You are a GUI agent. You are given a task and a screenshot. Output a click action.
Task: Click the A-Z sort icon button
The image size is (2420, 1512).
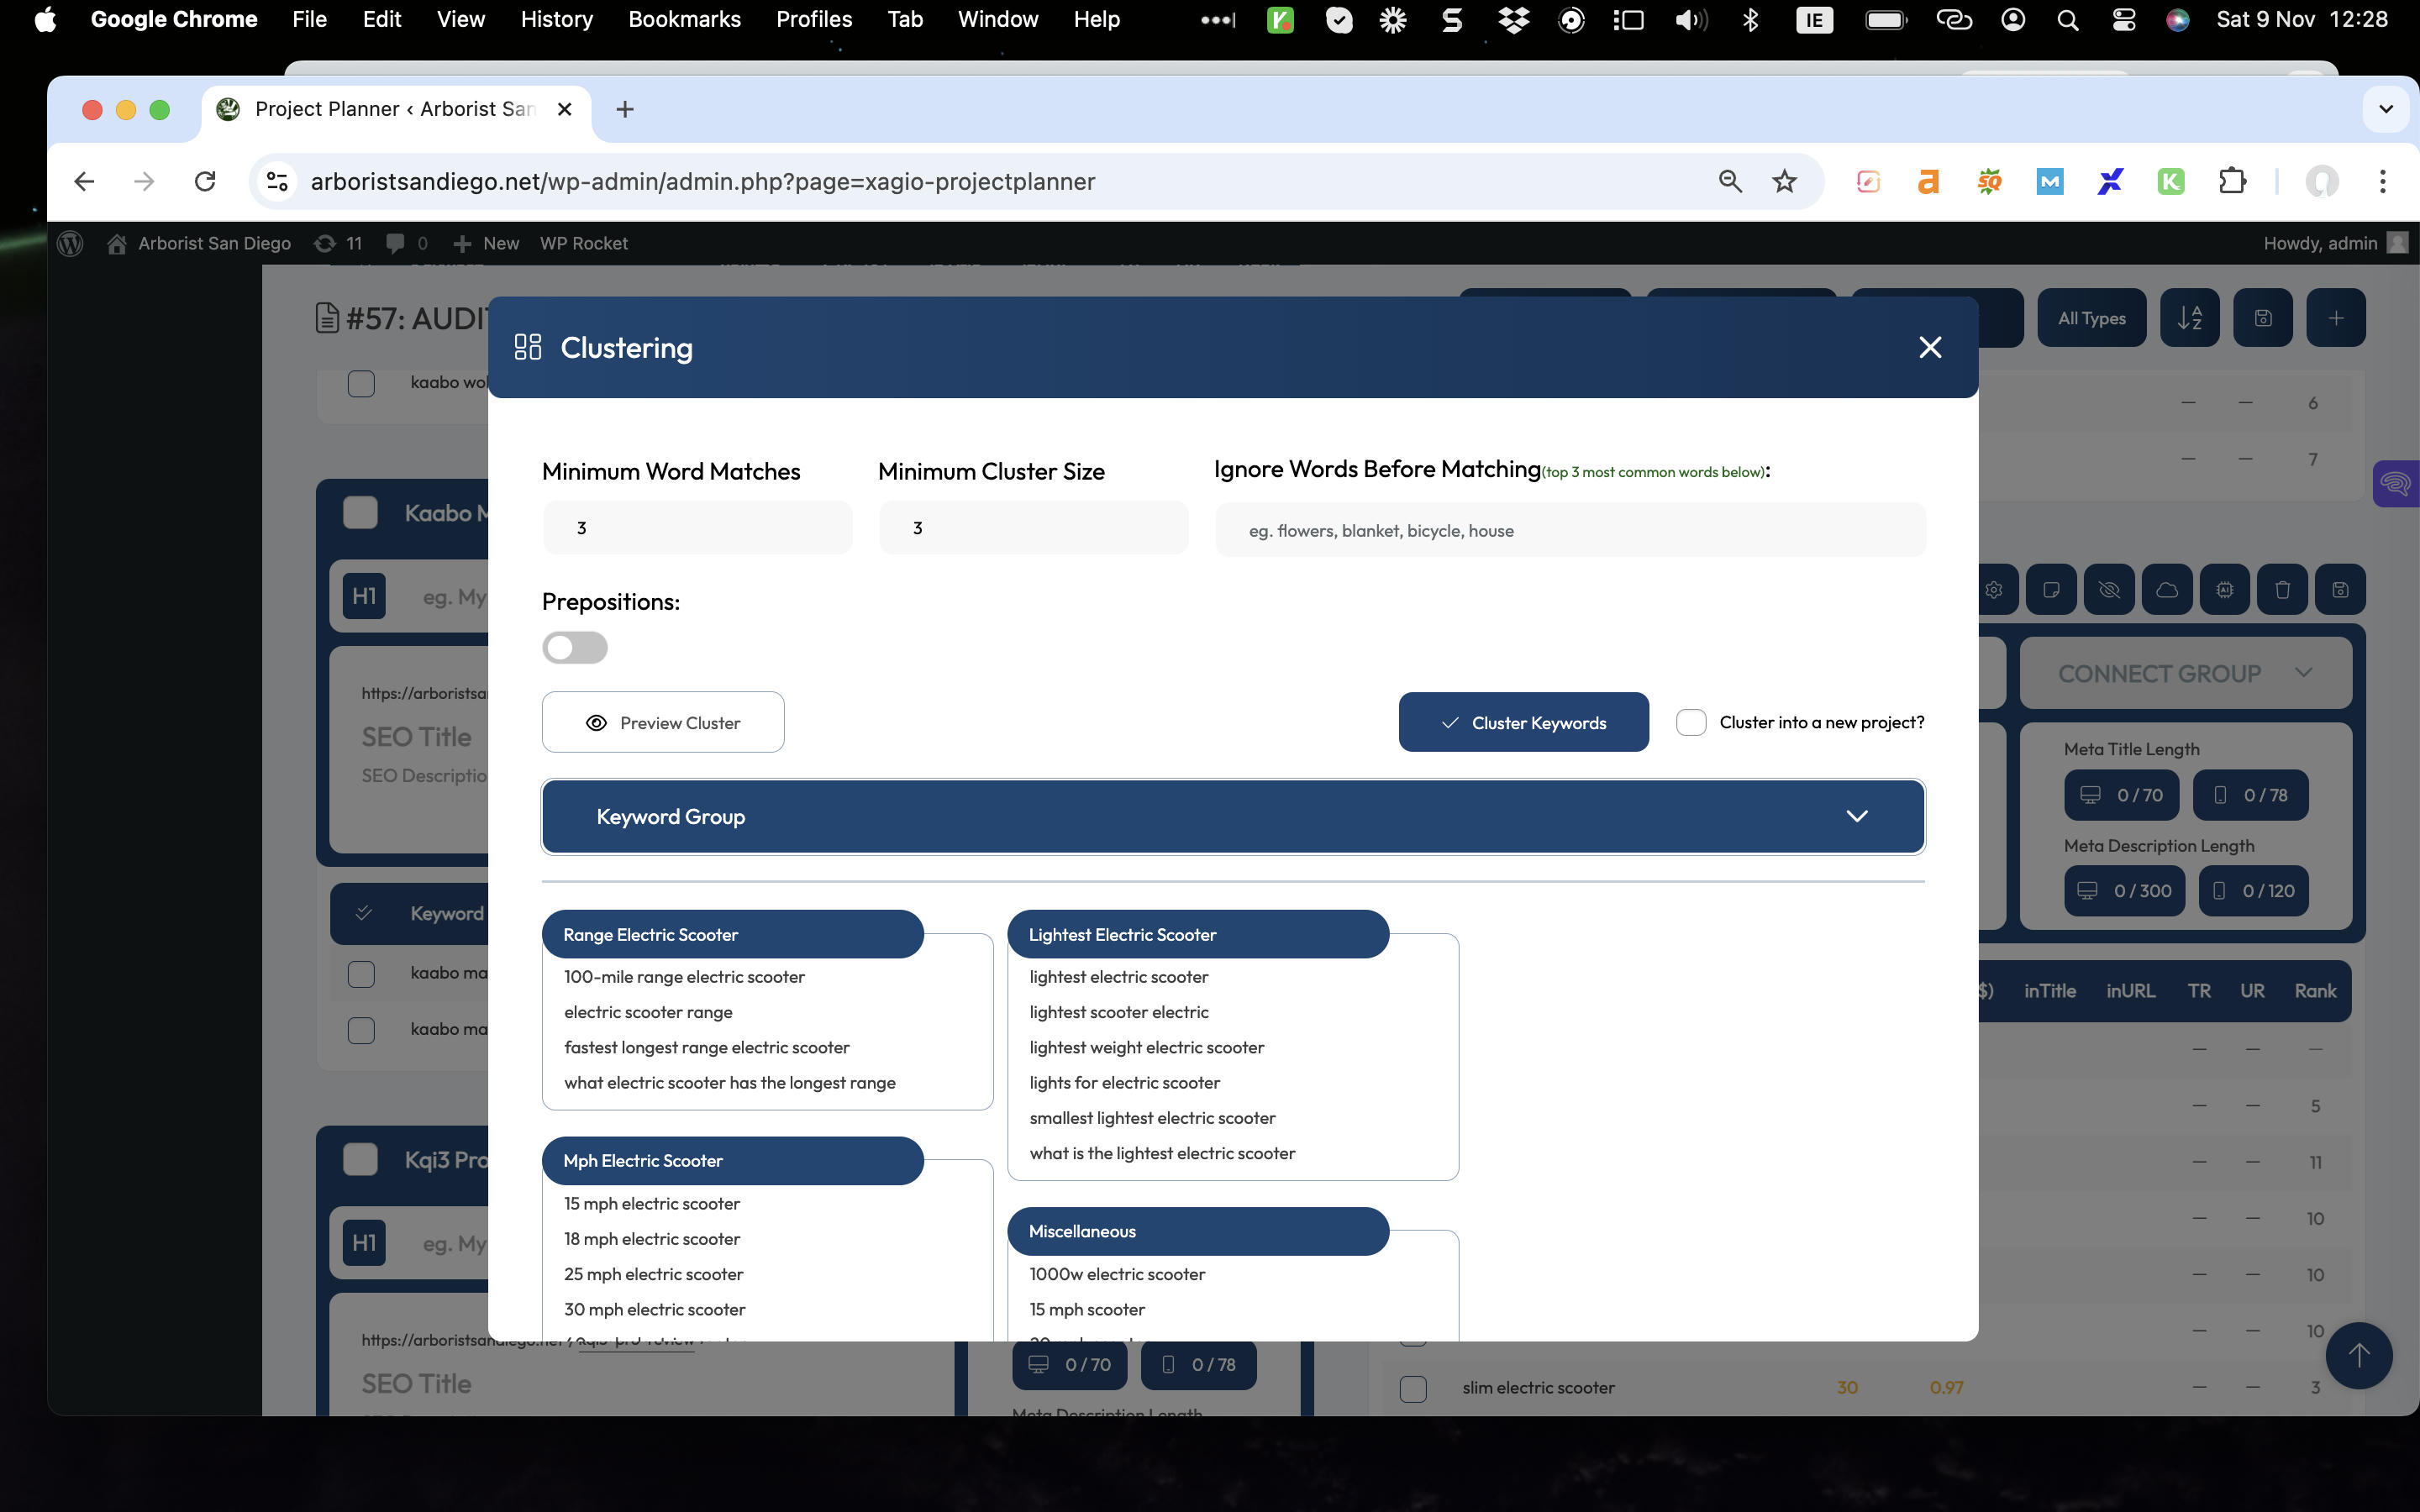2189,318
